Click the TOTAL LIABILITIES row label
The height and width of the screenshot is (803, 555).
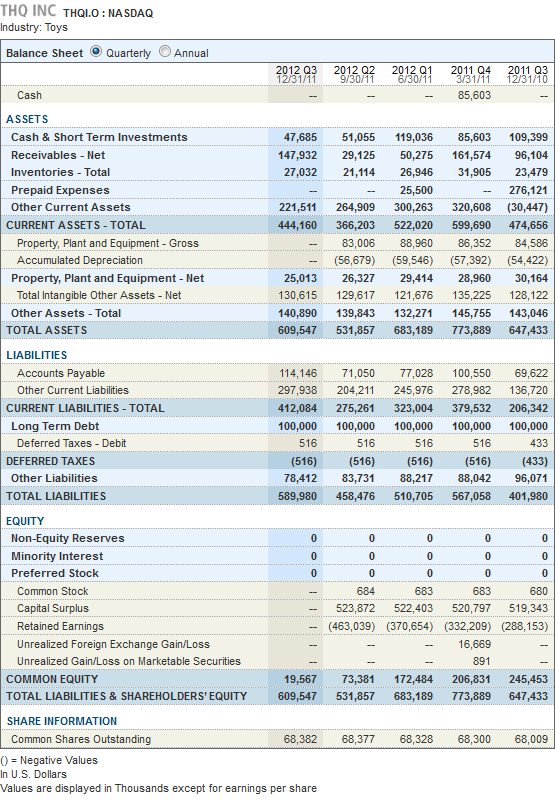56,496
